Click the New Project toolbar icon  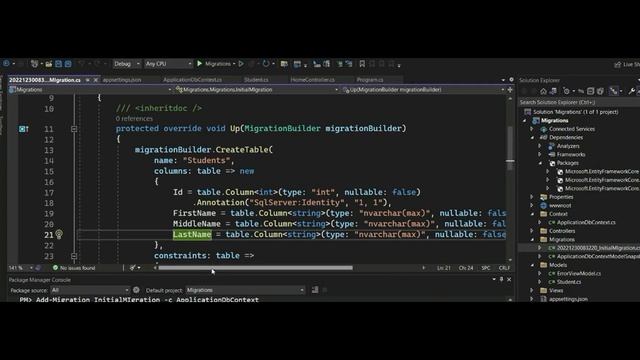pos(34,64)
